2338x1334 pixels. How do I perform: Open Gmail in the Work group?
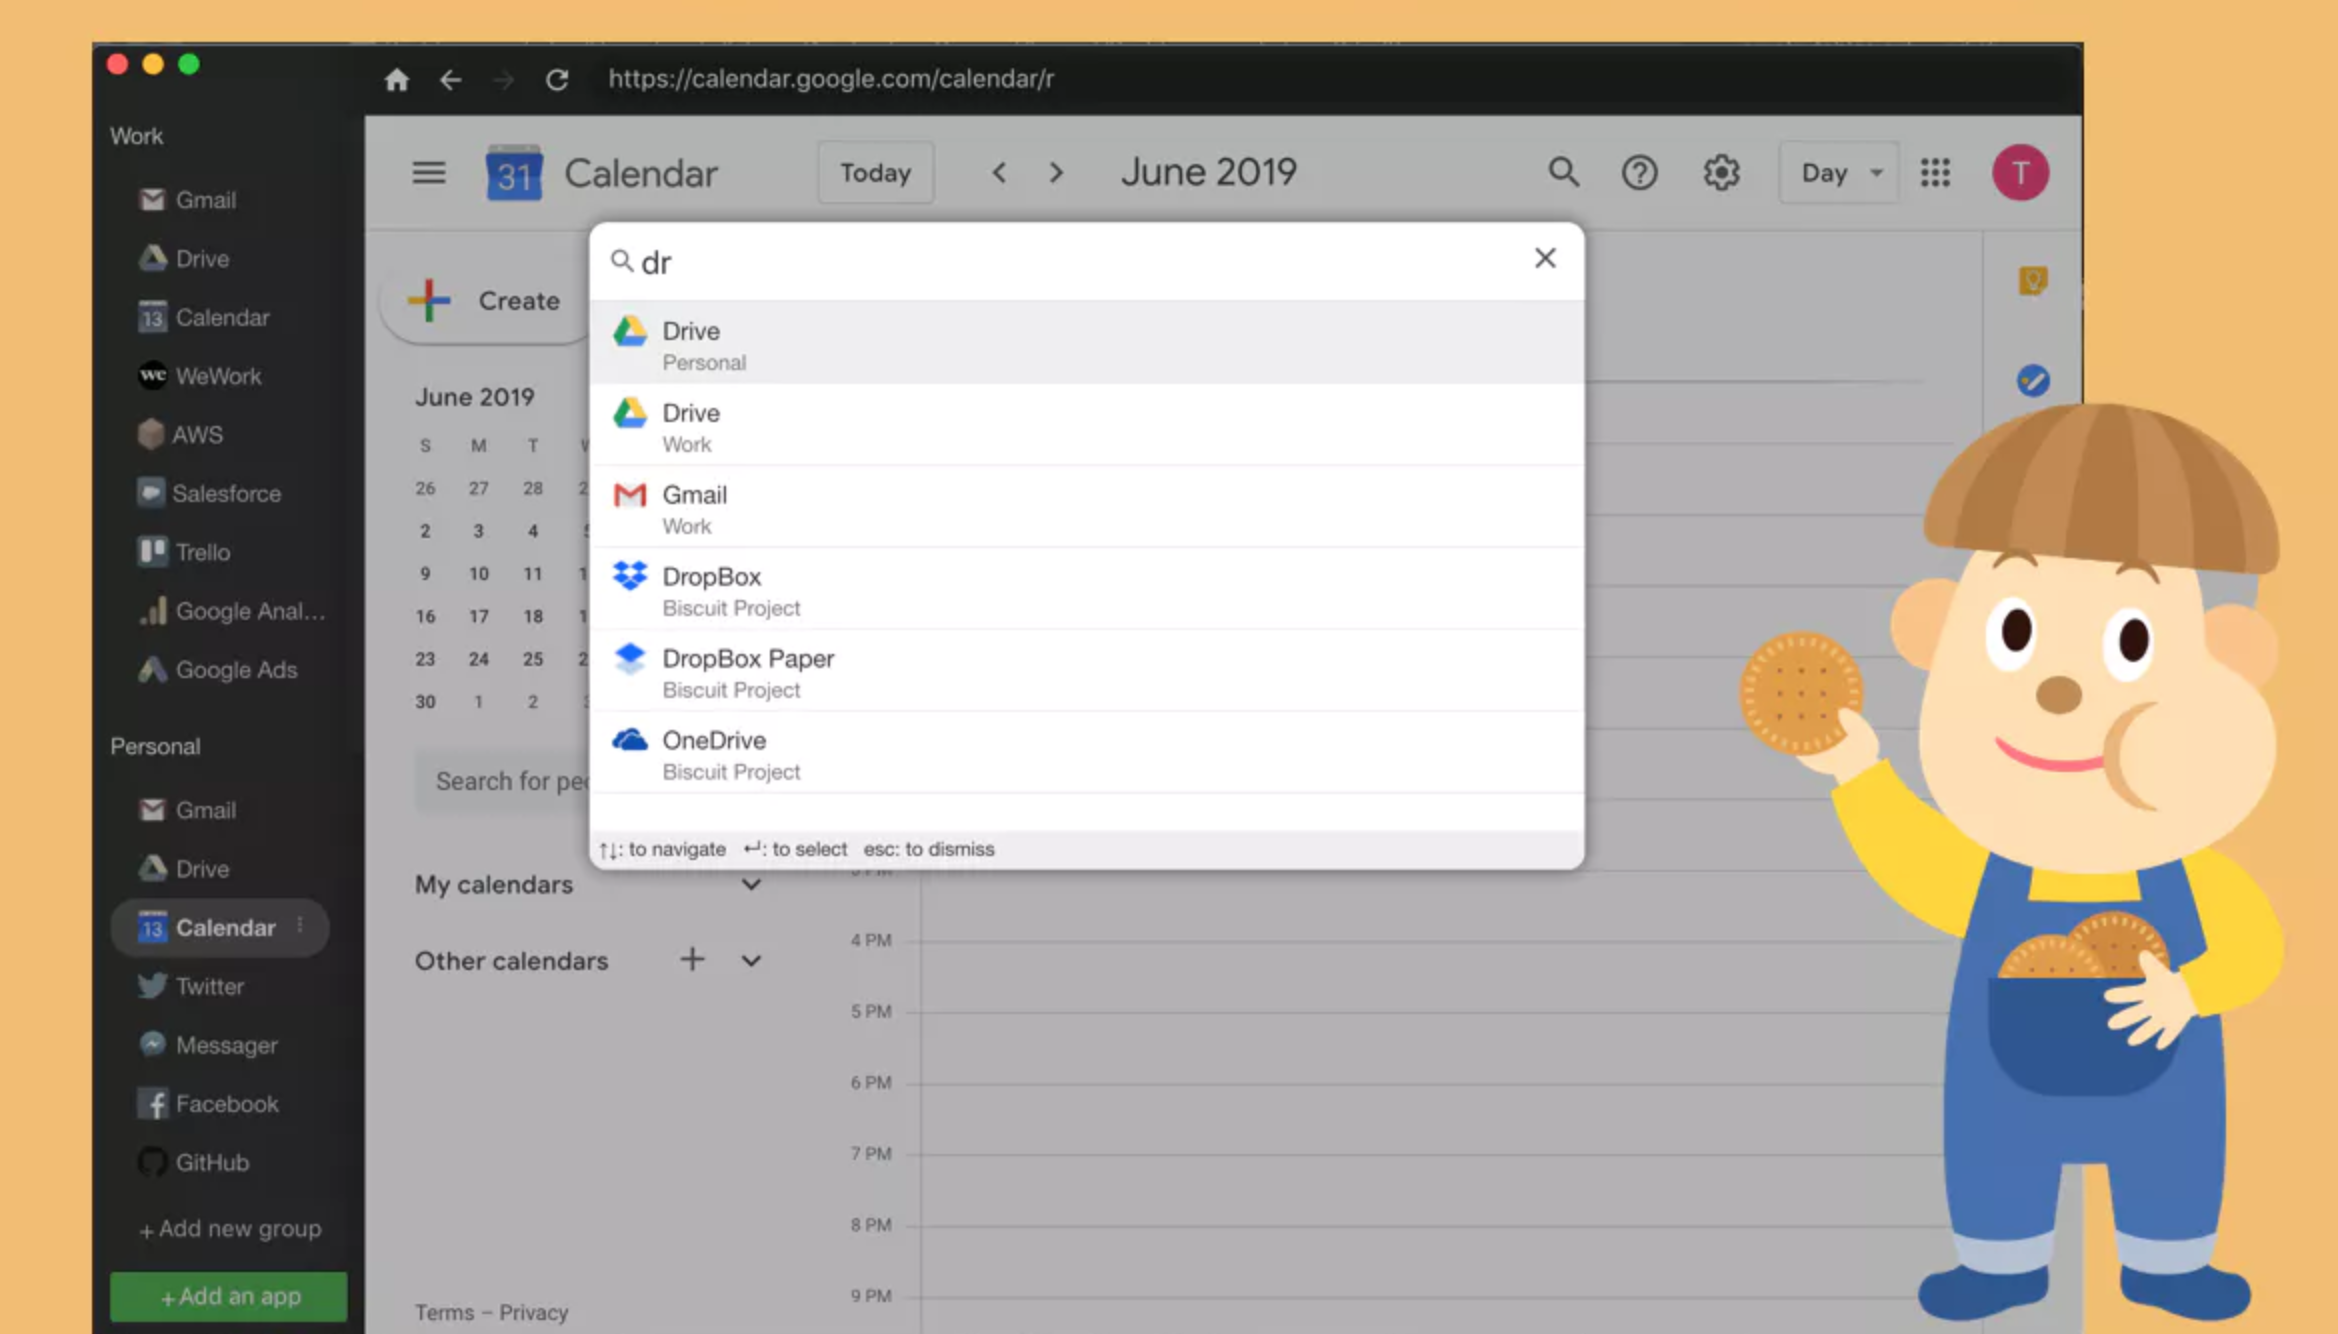tap(188, 200)
